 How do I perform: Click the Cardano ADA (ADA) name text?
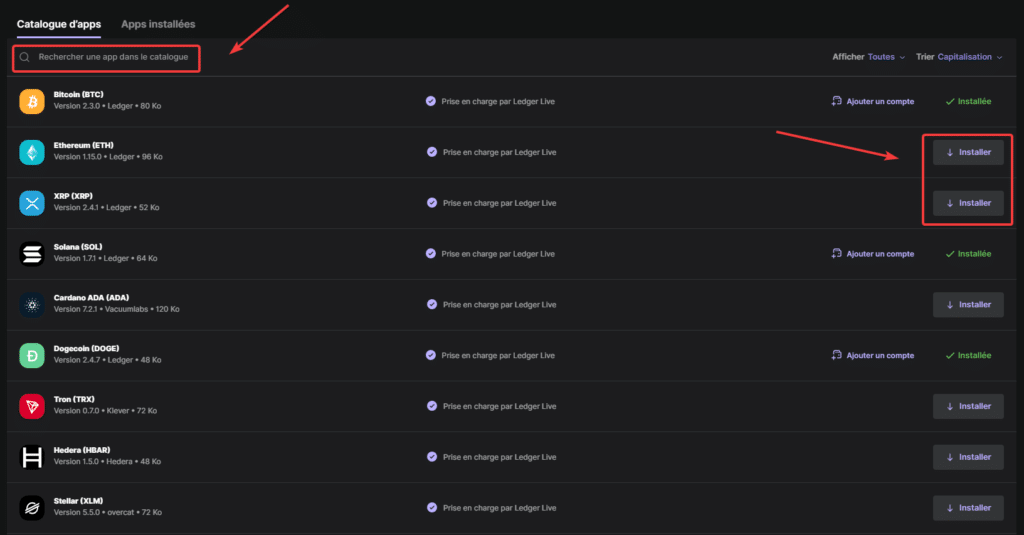[x=91, y=298]
